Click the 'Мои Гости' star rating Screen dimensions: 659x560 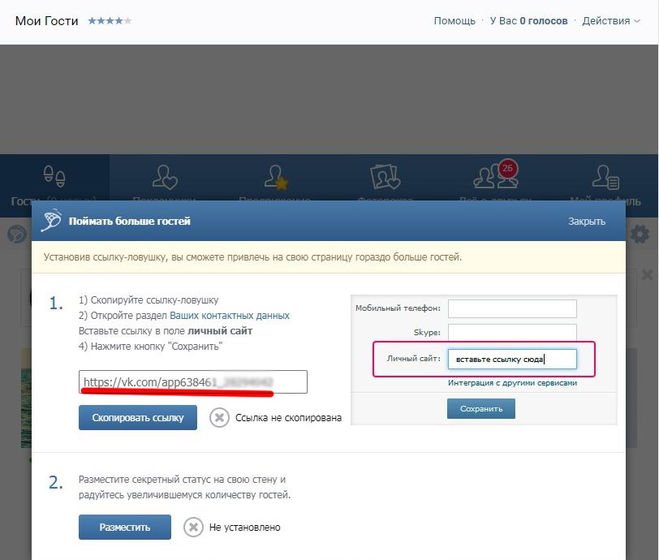(x=109, y=20)
